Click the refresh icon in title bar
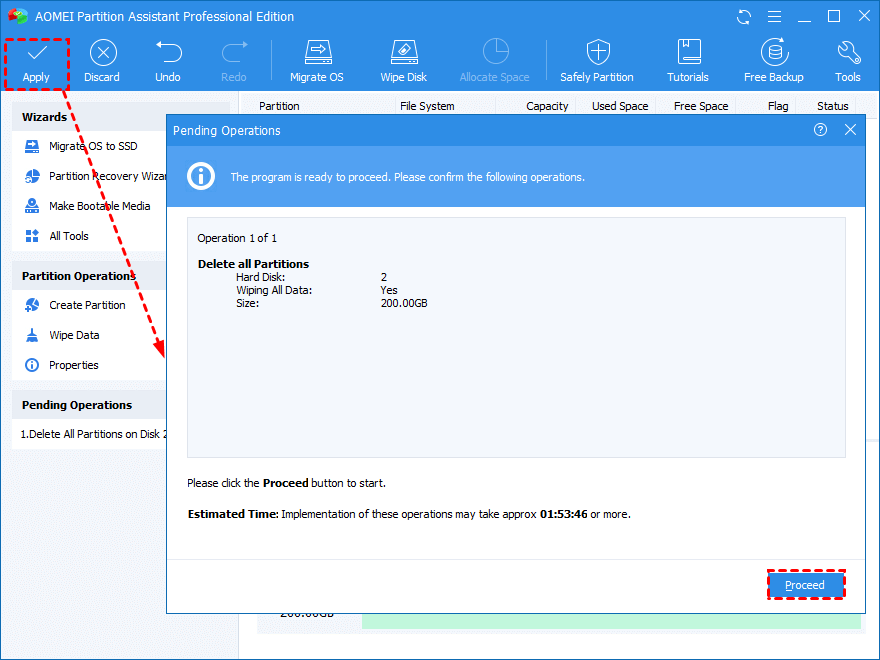The width and height of the screenshot is (880, 660). tap(744, 17)
